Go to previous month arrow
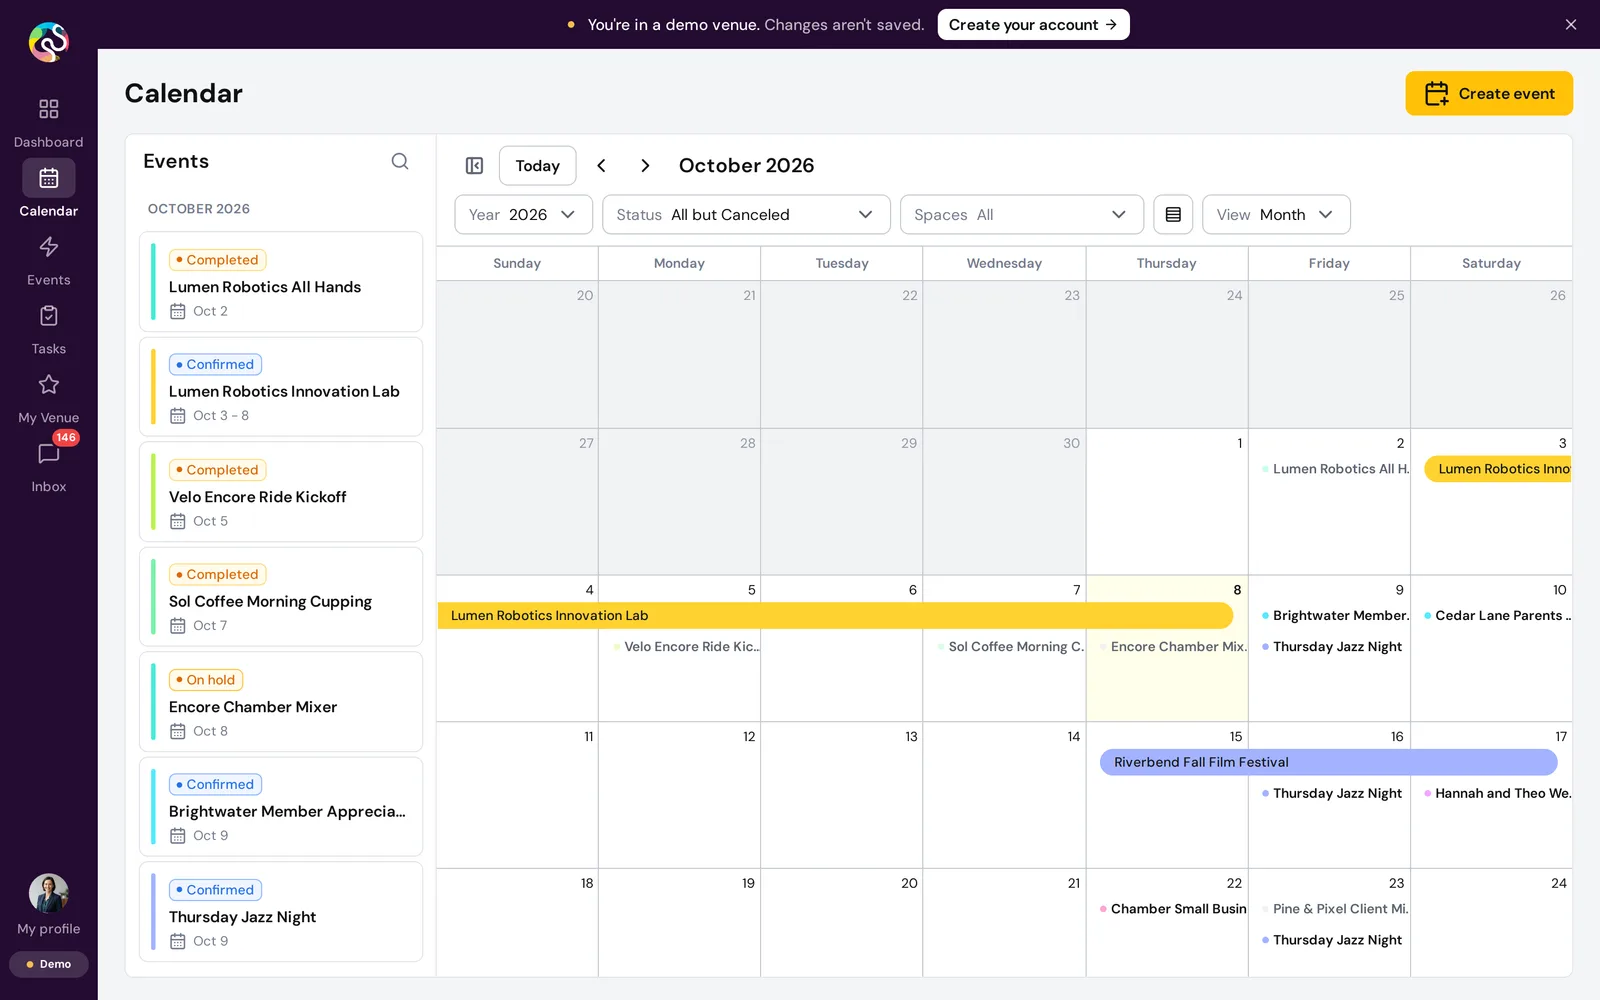The height and width of the screenshot is (1000, 1600). [601, 166]
